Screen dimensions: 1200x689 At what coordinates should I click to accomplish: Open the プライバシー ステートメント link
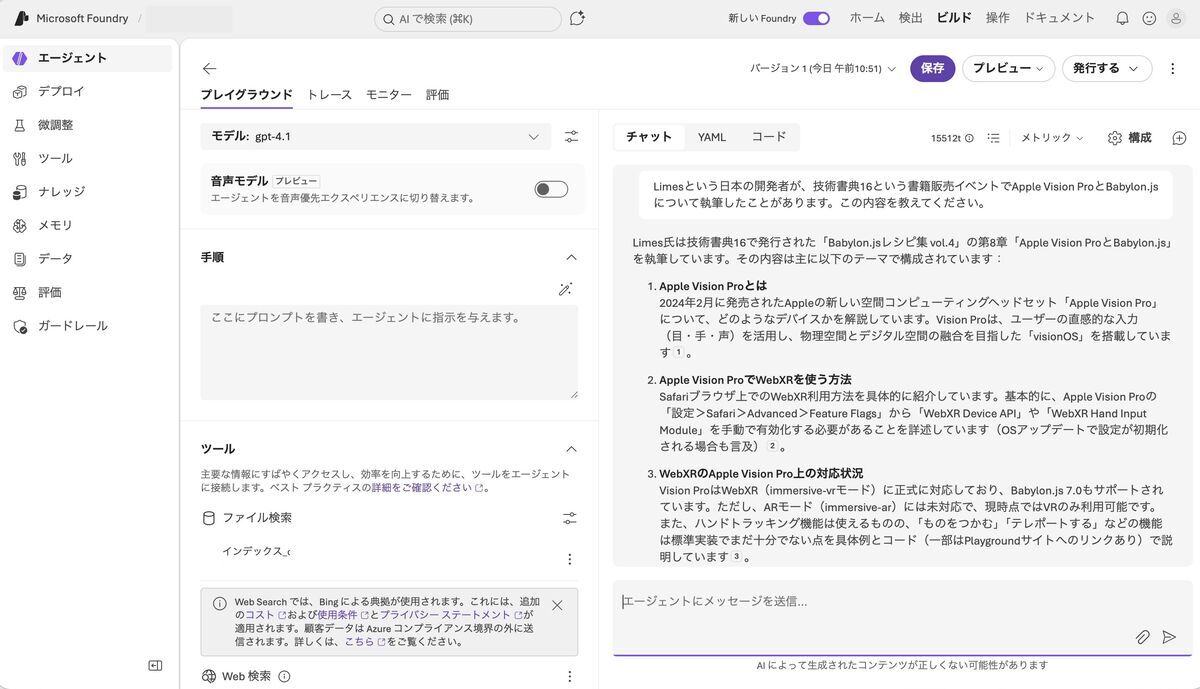click(x=450, y=615)
